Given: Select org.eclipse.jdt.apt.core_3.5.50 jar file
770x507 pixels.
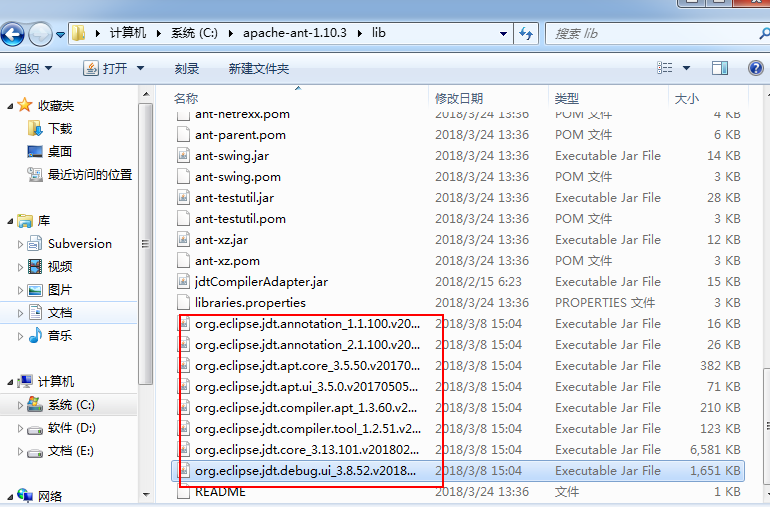Looking at the screenshot, I should click(307, 366).
